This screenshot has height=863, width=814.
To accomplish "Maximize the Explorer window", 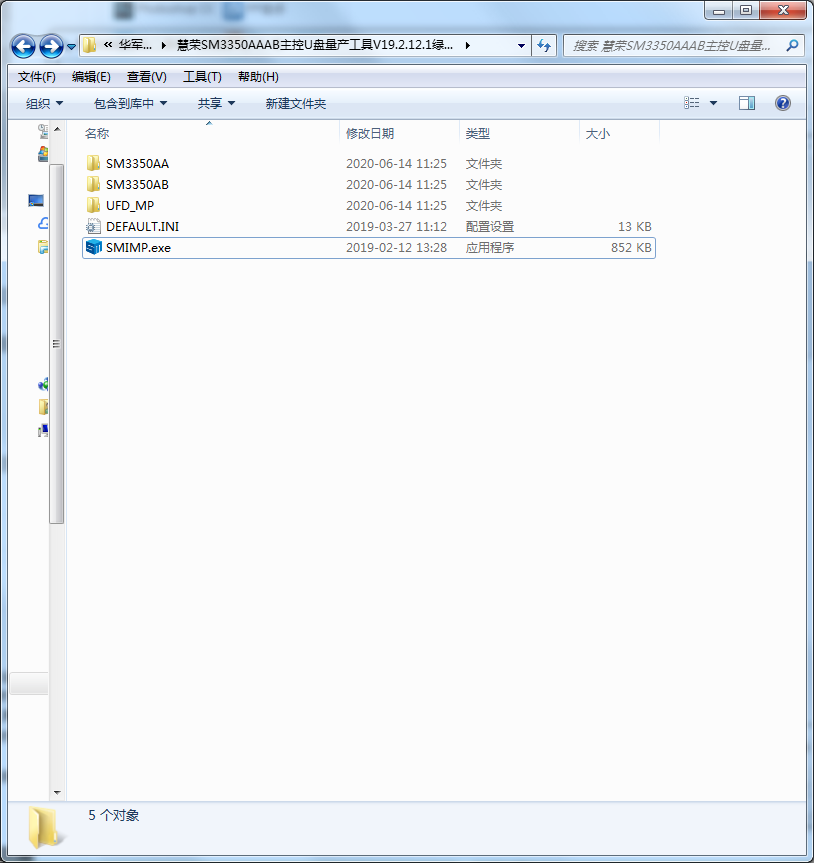I will click(746, 10).
